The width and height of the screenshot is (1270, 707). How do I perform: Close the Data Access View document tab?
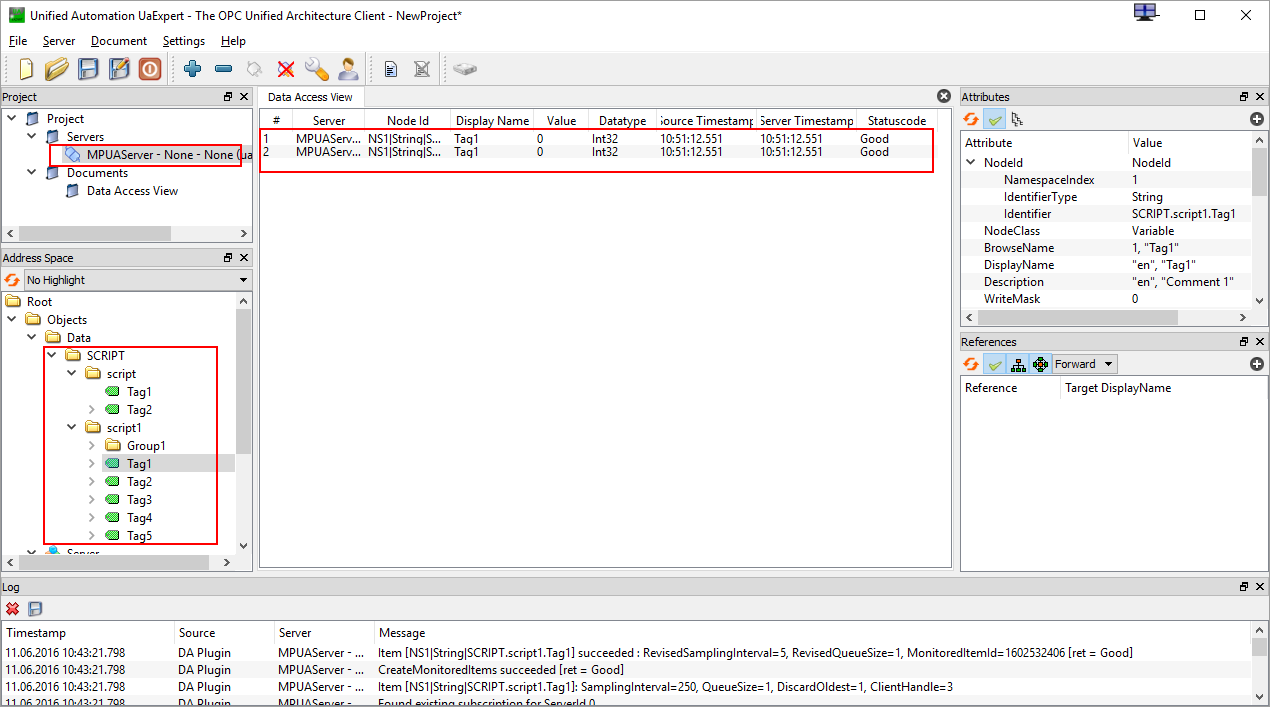point(943,96)
